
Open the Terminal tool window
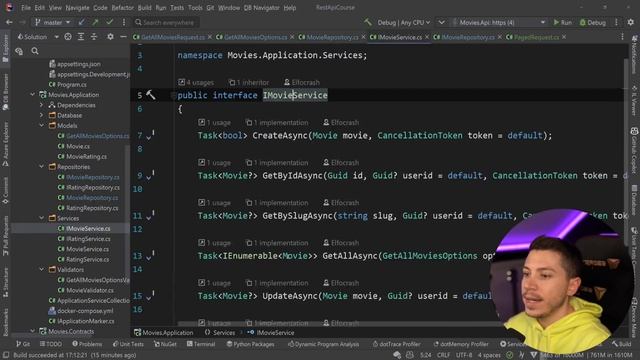click(x=201, y=344)
